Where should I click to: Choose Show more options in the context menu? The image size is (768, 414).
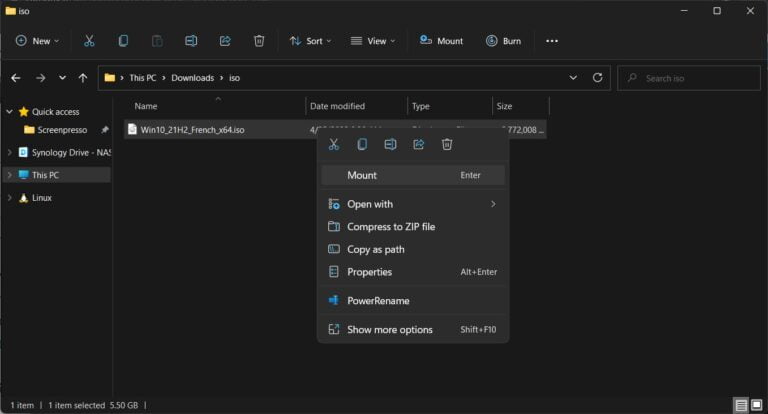(x=389, y=329)
